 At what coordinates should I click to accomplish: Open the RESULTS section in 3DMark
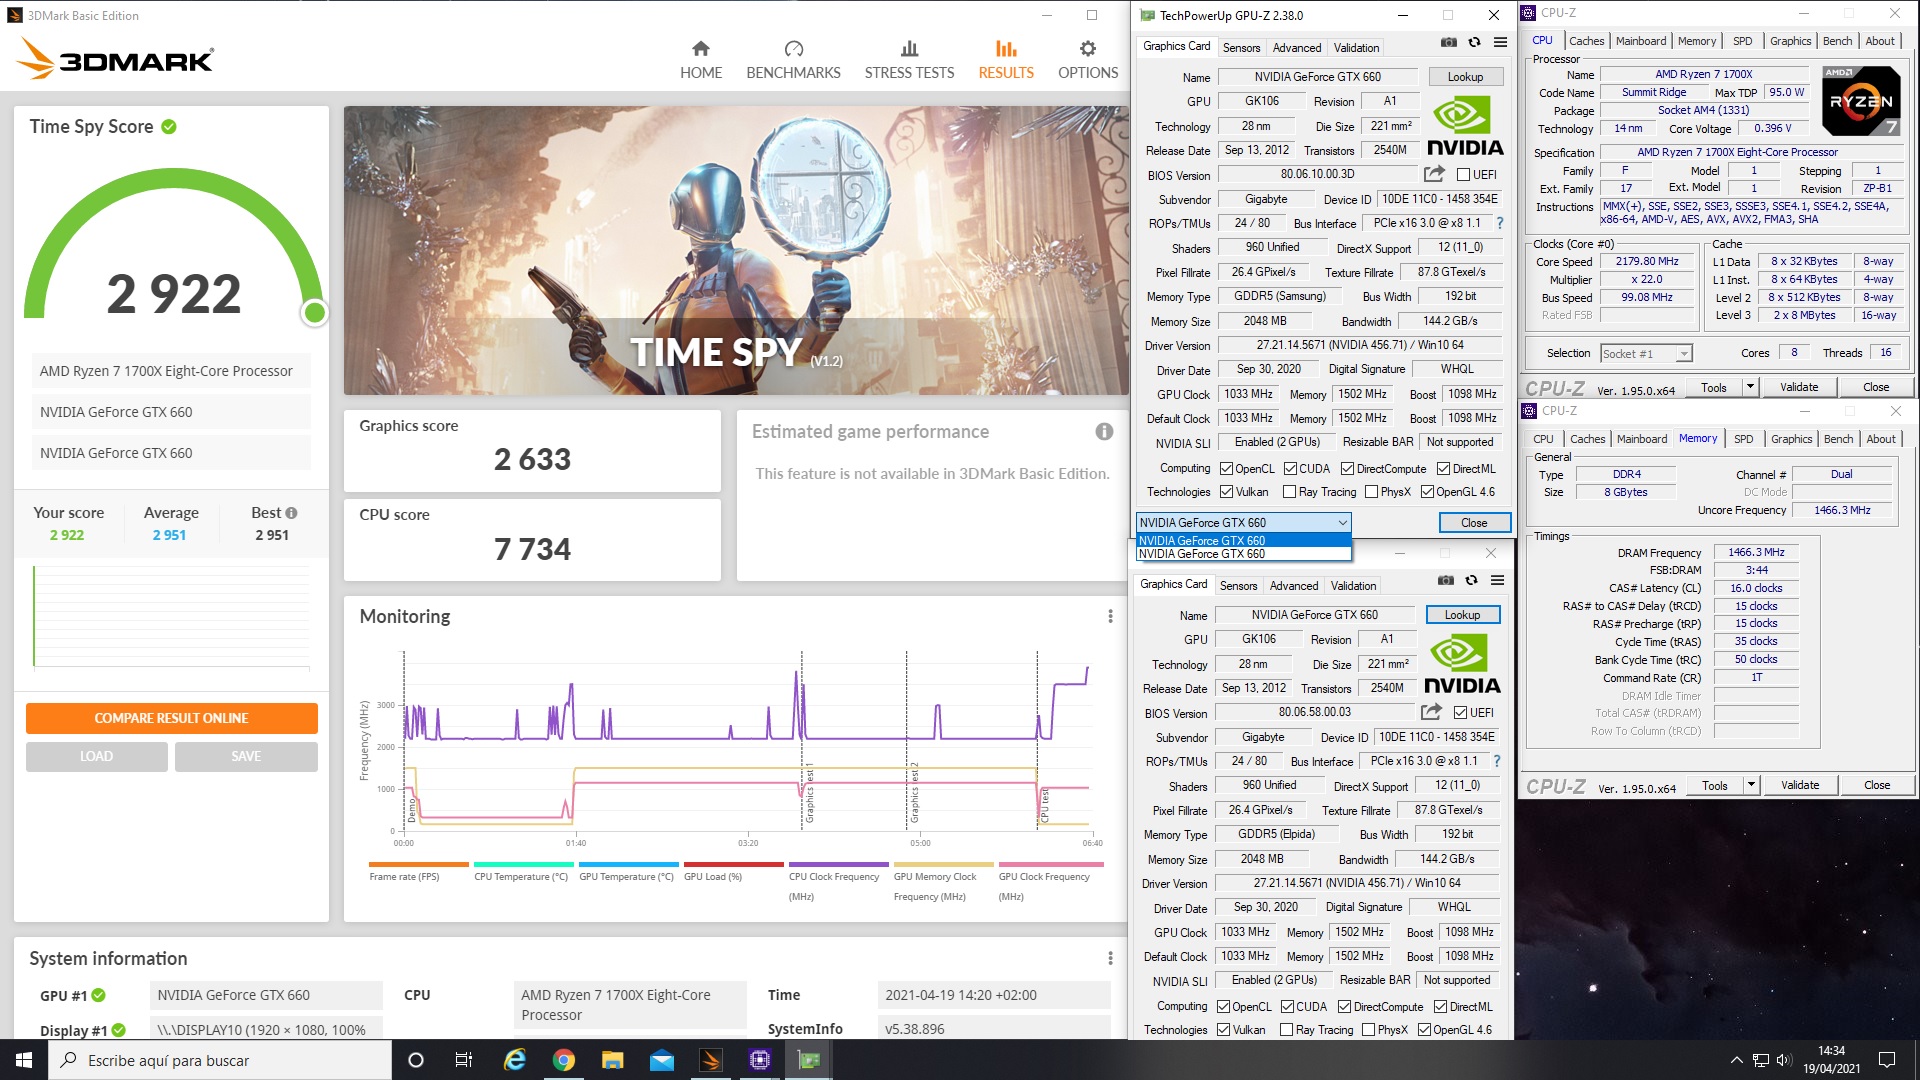point(1006,60)
